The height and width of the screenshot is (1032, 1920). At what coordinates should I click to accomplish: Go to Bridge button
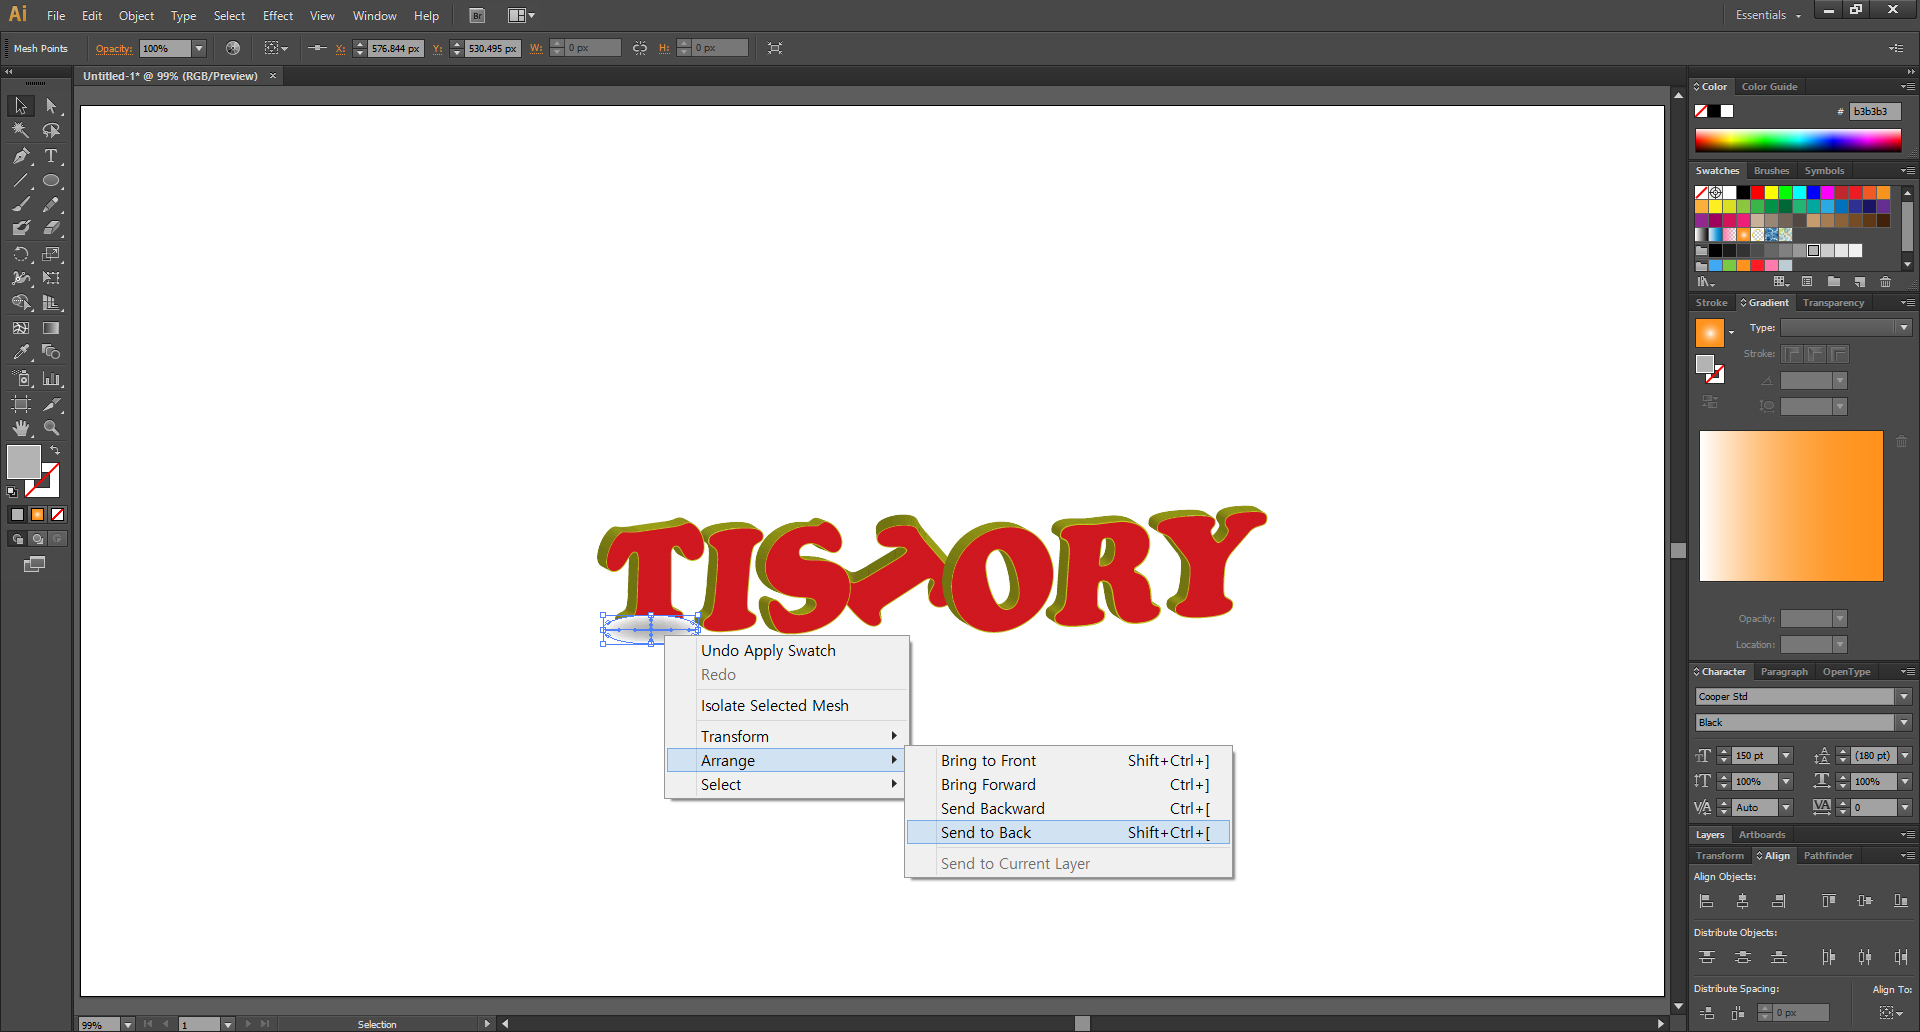[477, 15]
